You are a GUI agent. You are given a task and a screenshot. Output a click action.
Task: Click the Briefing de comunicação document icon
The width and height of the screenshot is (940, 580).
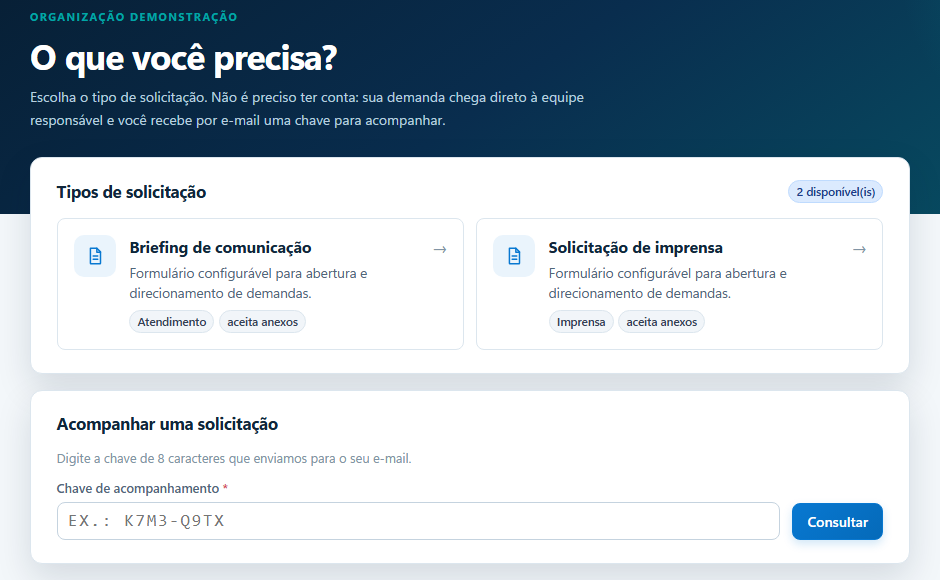tap(95, 256)
